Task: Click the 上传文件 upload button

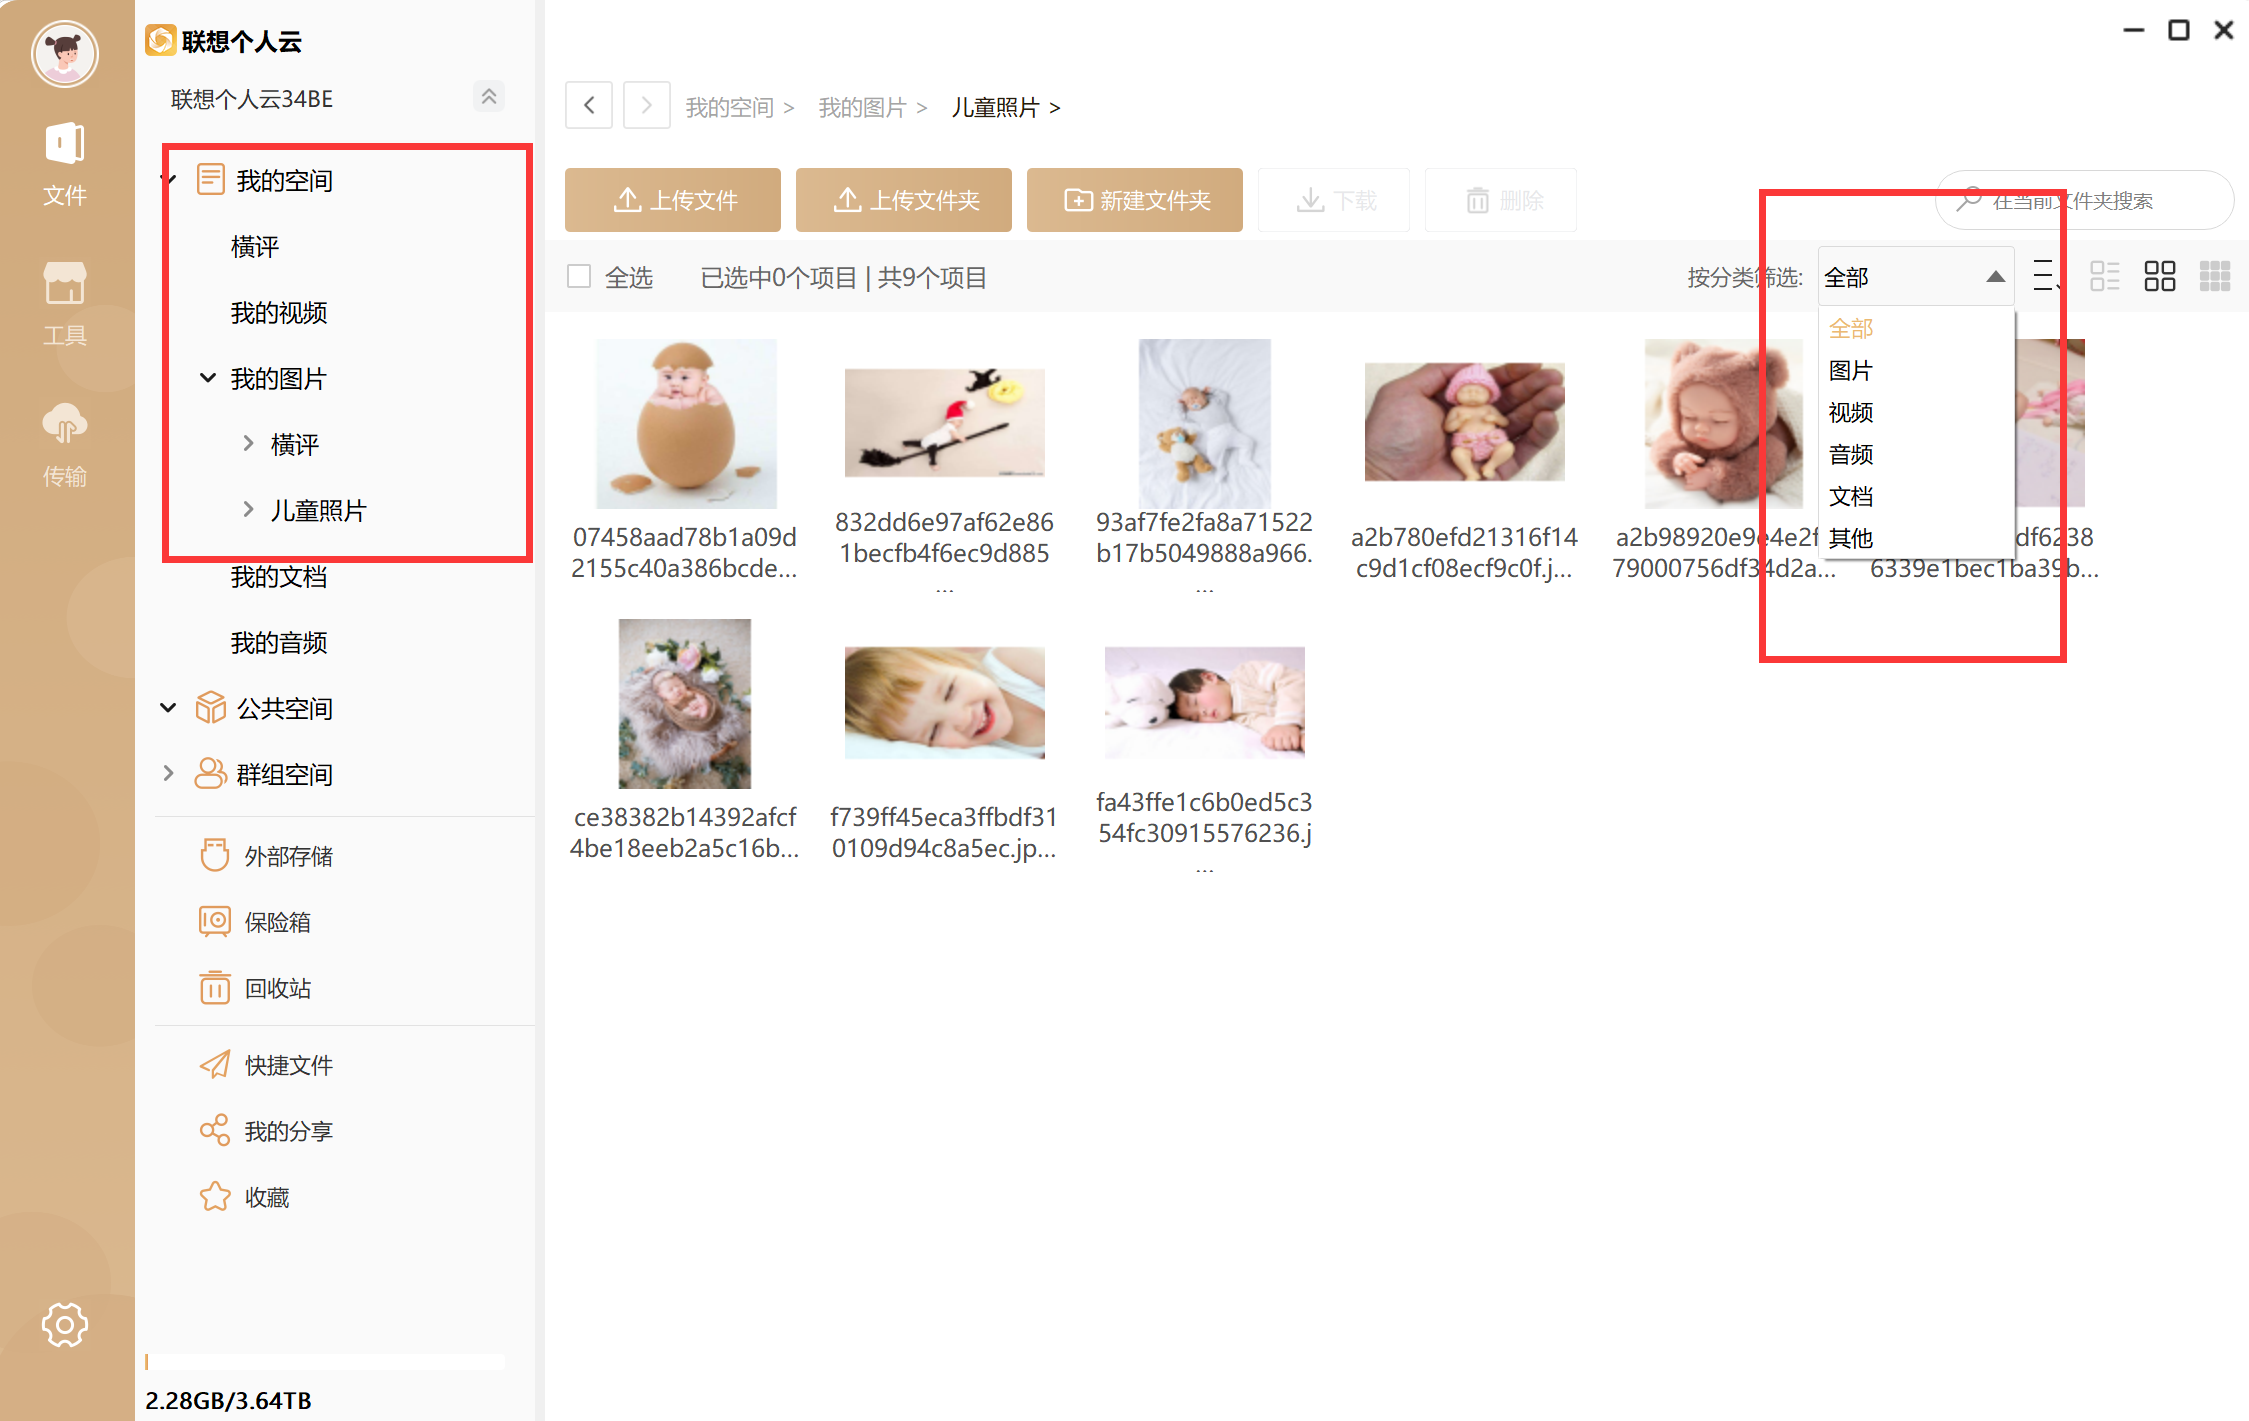Action: [x=673, y=200]
